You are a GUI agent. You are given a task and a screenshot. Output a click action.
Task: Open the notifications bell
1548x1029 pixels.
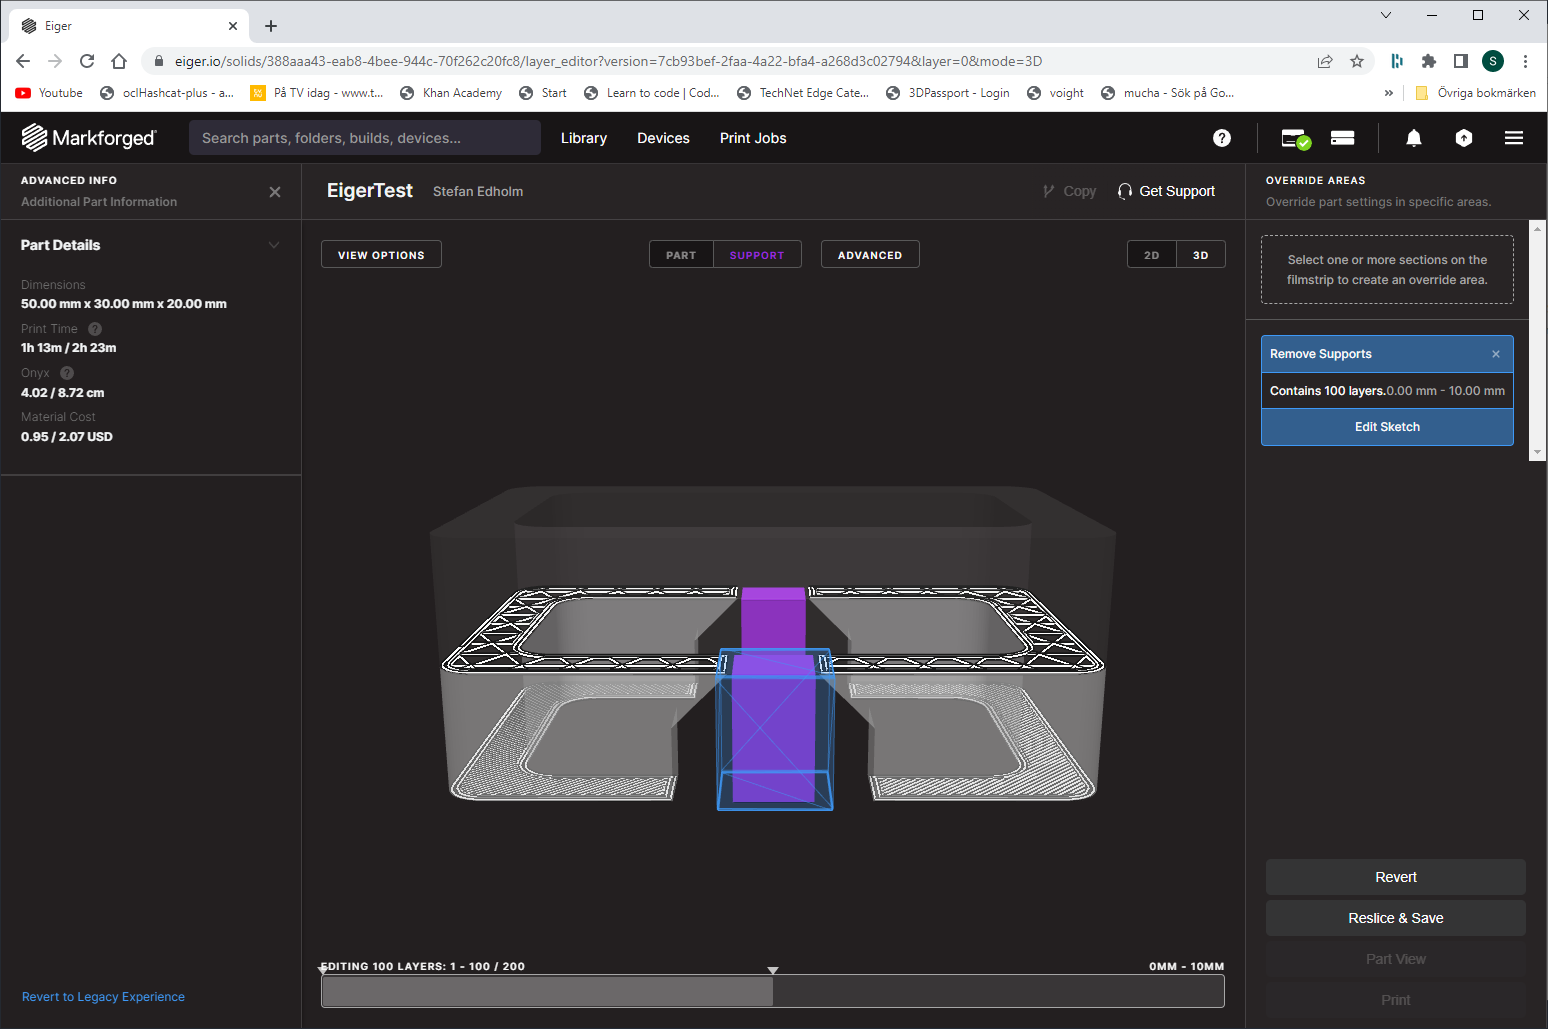click(x=1413, y=138)
